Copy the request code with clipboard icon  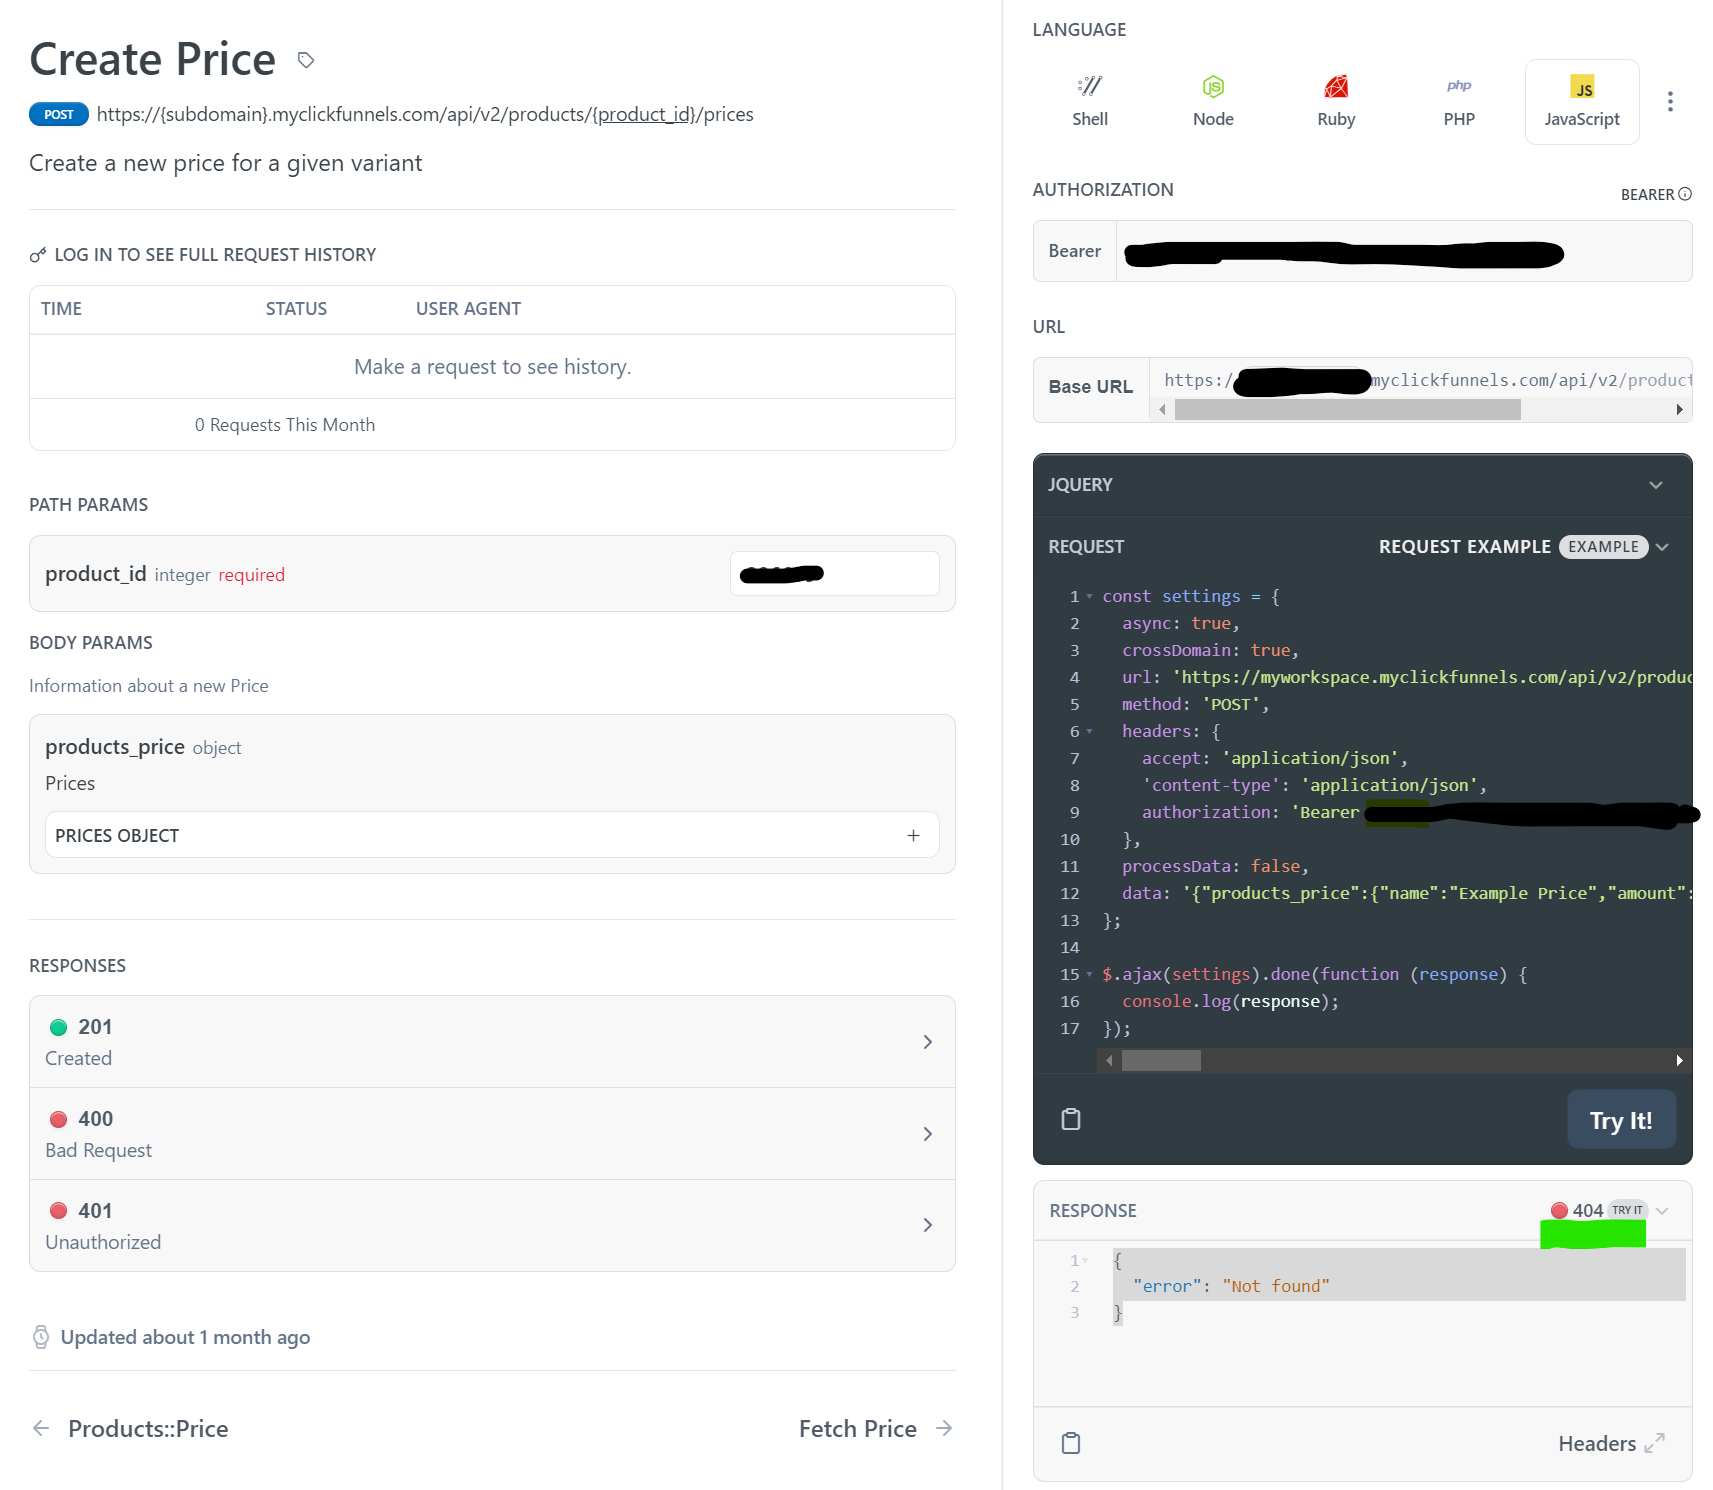click(1071, 1119)
